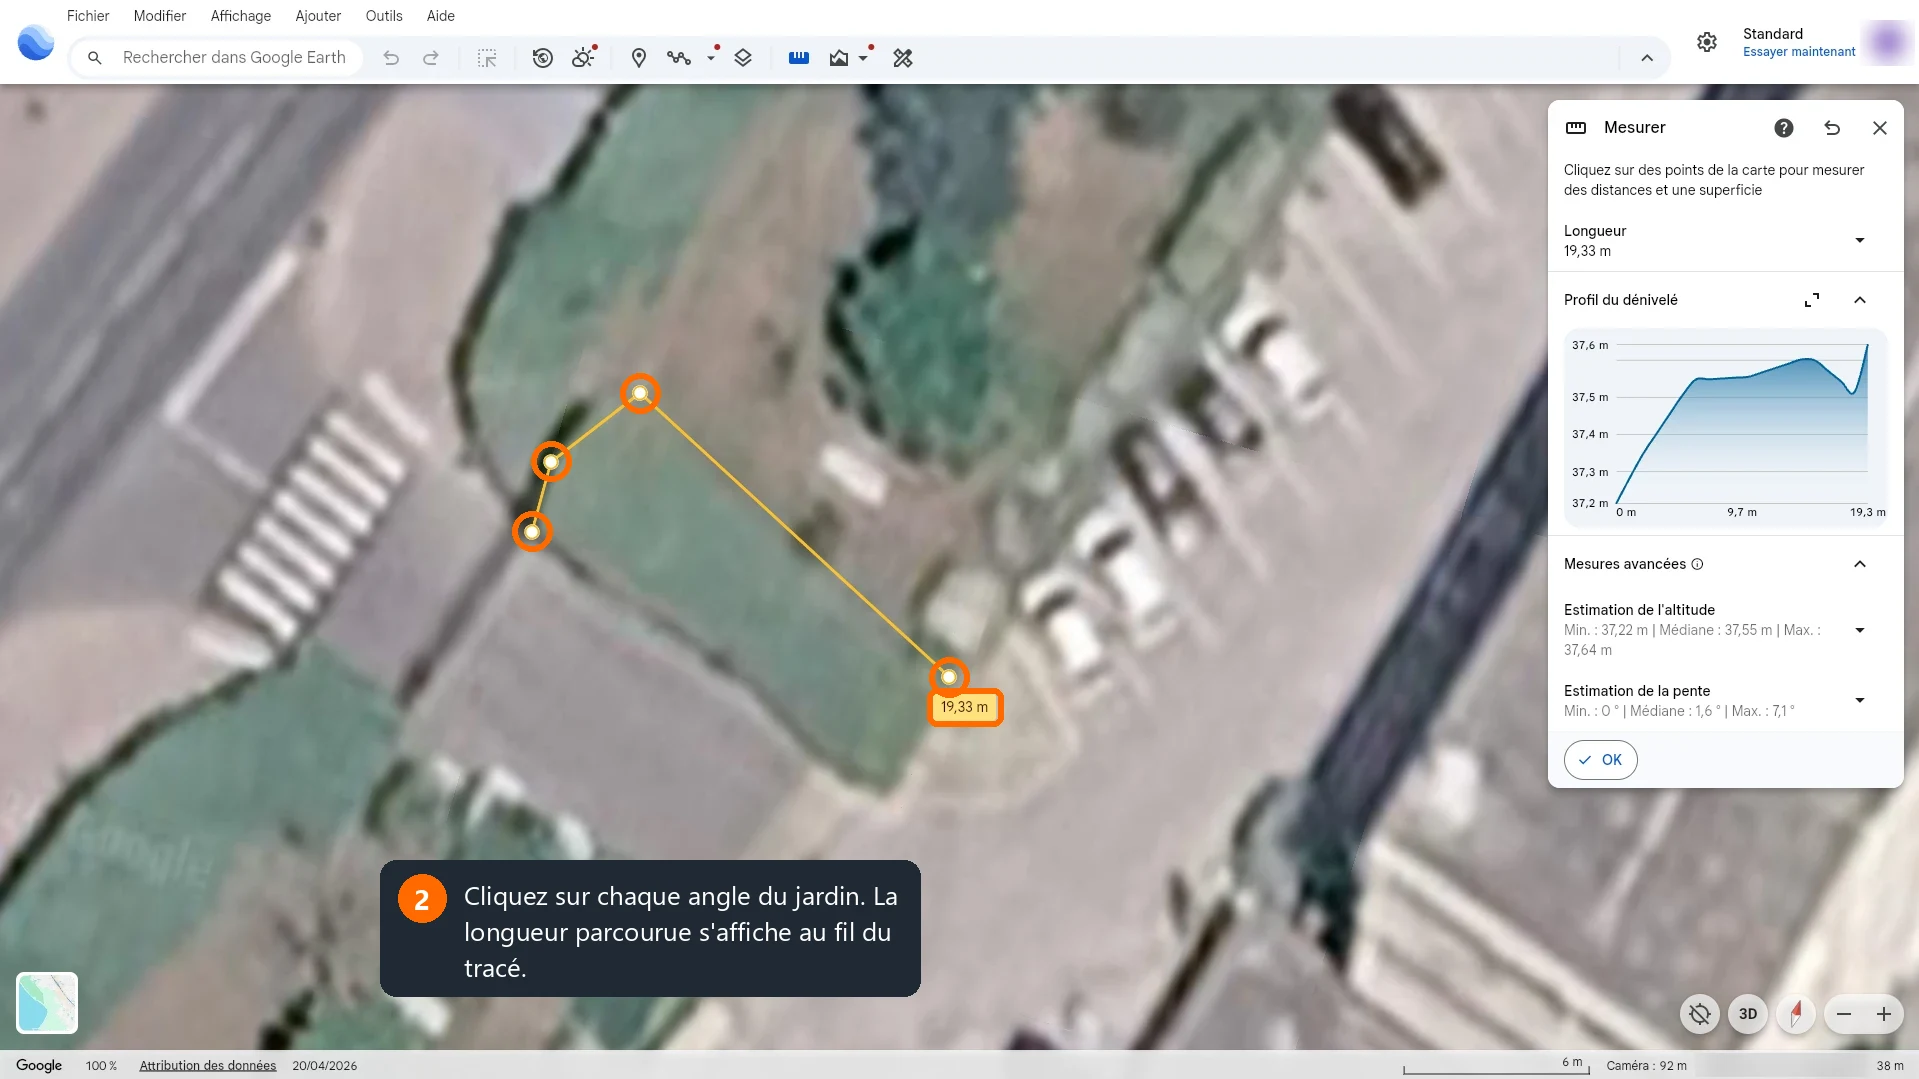Draw a path or polygon
This screenshot has height=1079, width=1919.
[x=679, y=58]
